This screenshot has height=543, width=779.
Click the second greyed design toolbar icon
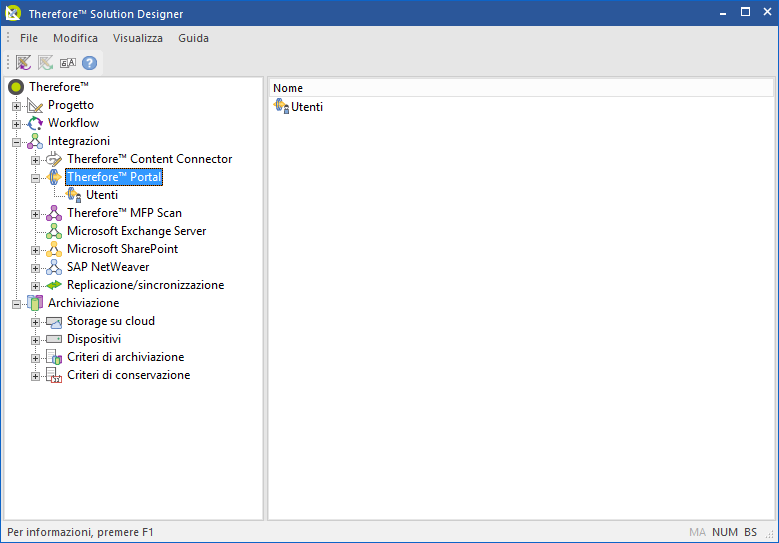(46, 63)
